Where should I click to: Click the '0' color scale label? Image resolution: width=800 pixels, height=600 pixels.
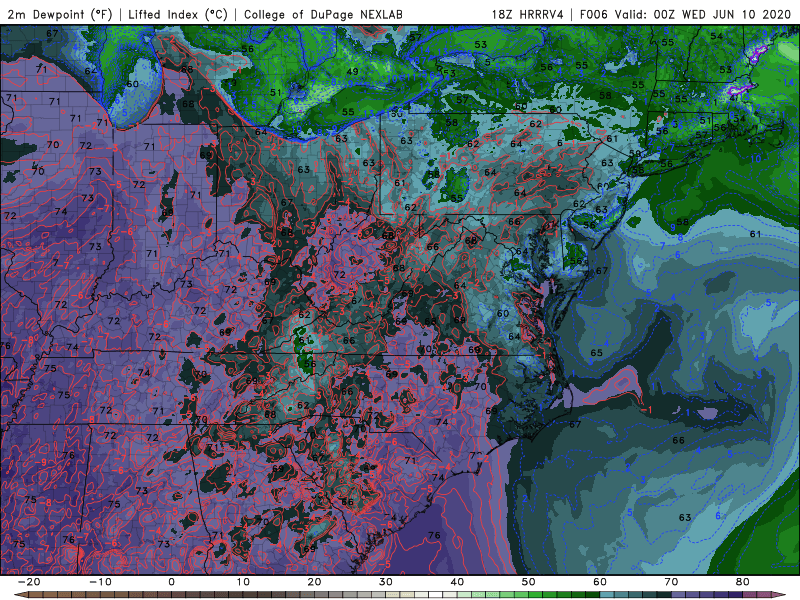click(x=171, y=582)
